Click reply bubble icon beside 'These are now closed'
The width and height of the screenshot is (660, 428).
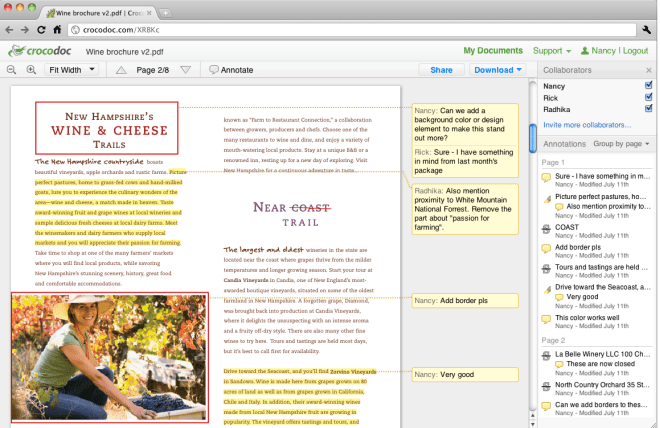click(x=559, y=364)
